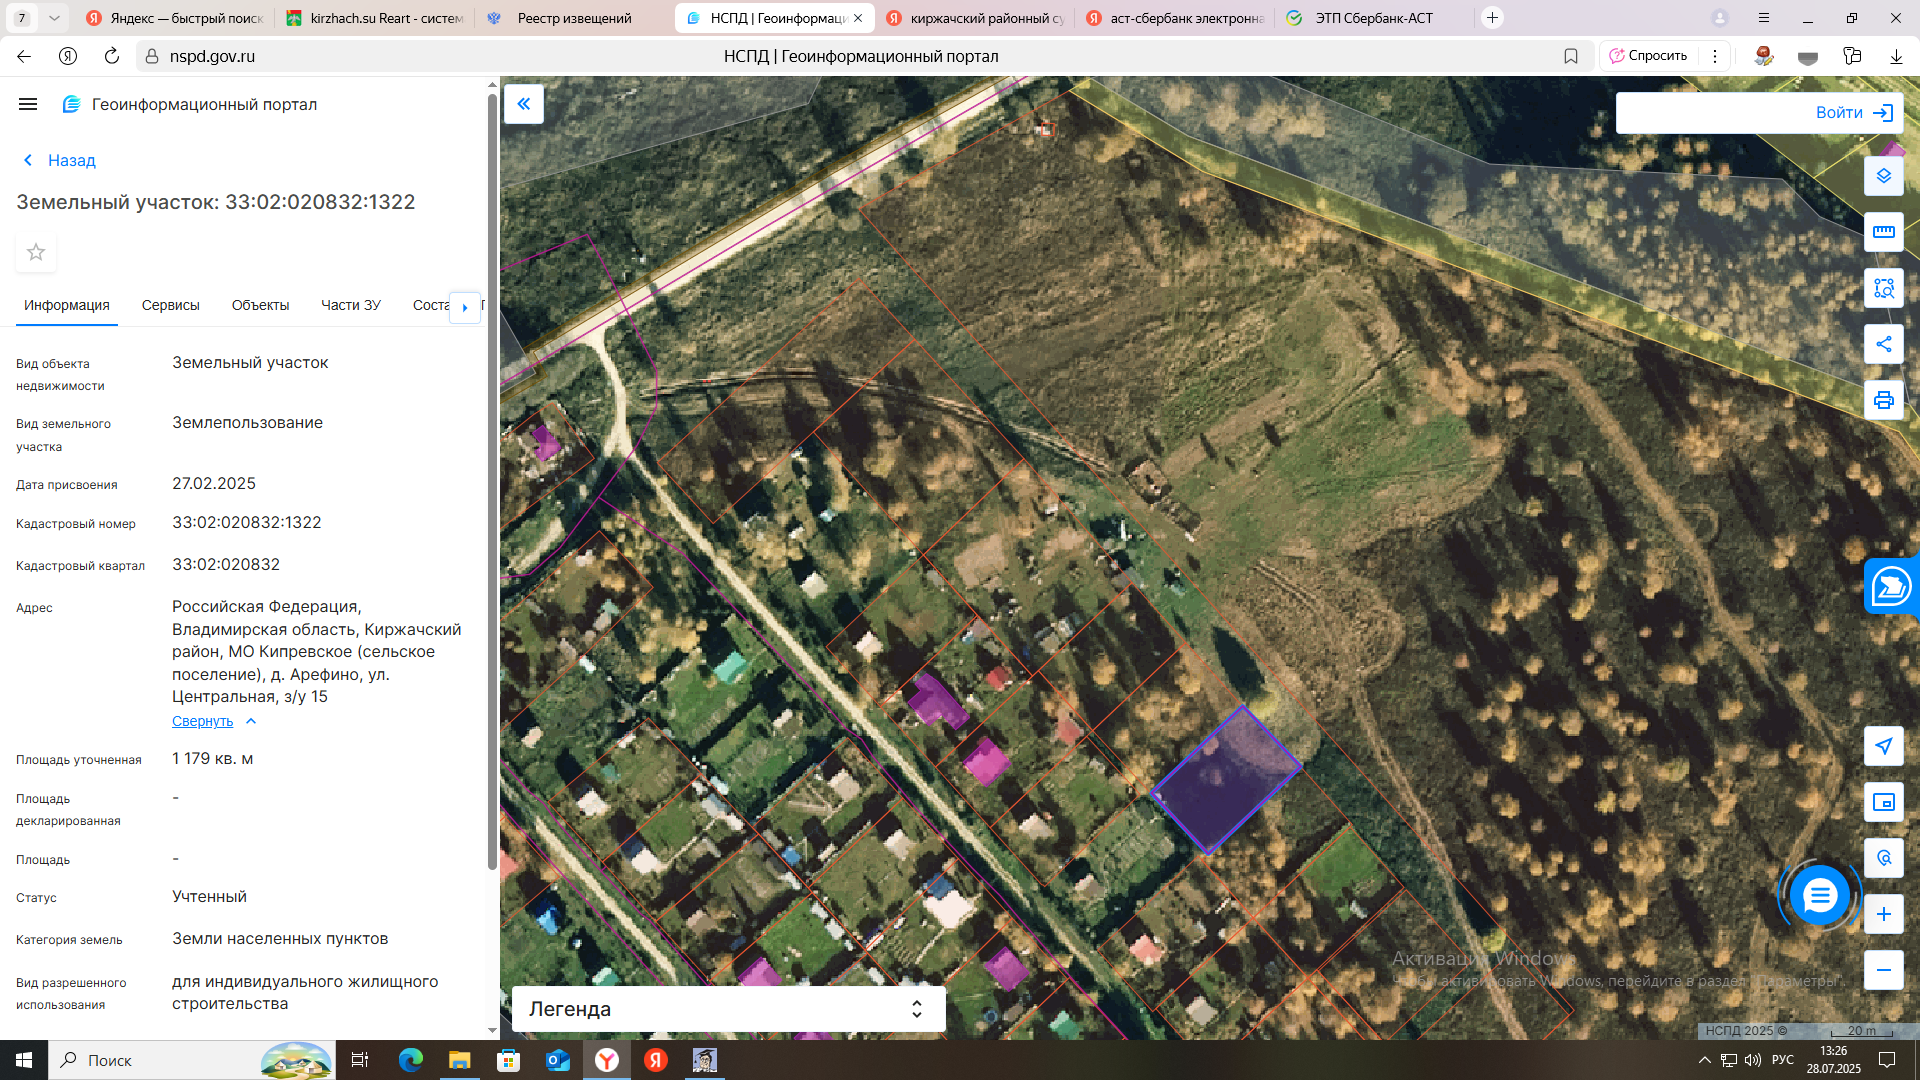Click the share map icon
This screenshot has width=1920, height=1080.
click(1883, 344)
